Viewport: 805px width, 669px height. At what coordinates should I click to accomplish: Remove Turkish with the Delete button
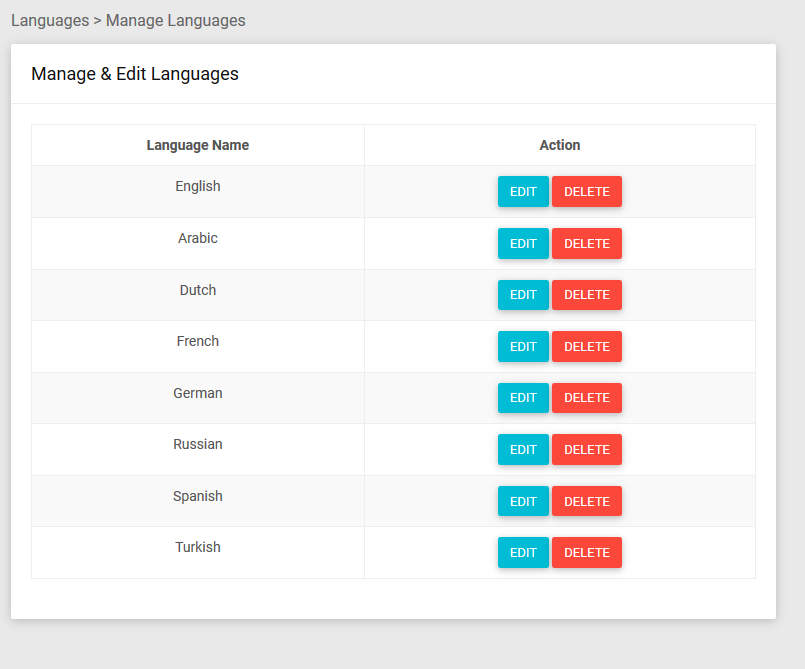pyautogui.click(x=586, y=553)
